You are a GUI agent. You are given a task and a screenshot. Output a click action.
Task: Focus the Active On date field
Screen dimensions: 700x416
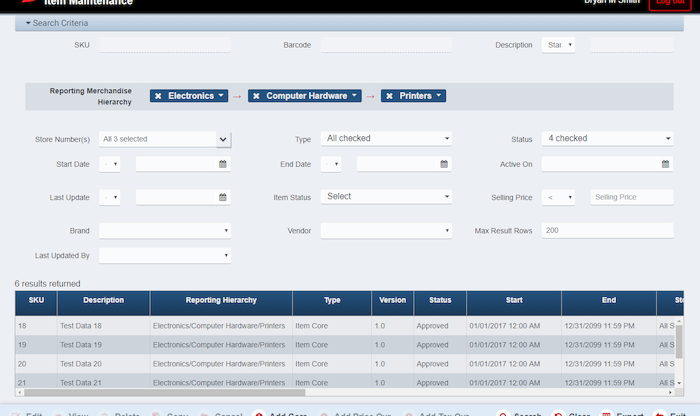coord(601,164)
